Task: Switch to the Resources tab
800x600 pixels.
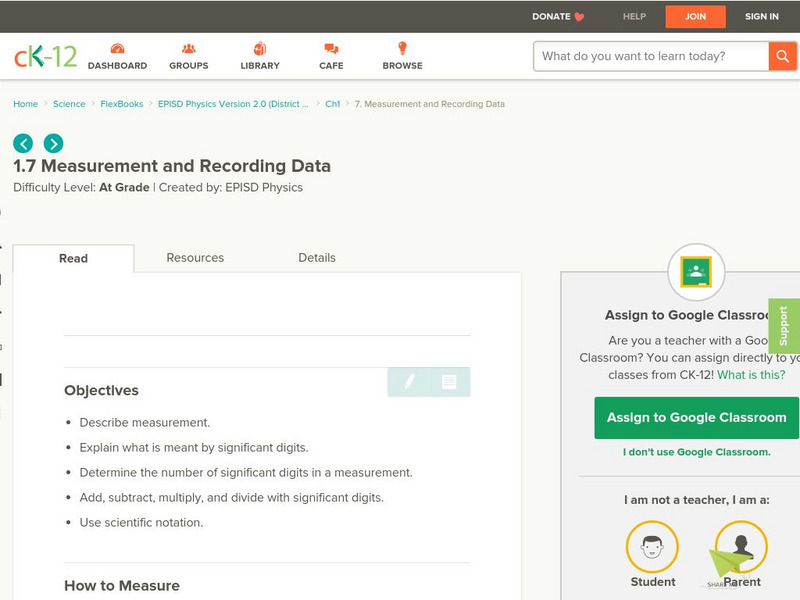Action: (x=194, y=258)
